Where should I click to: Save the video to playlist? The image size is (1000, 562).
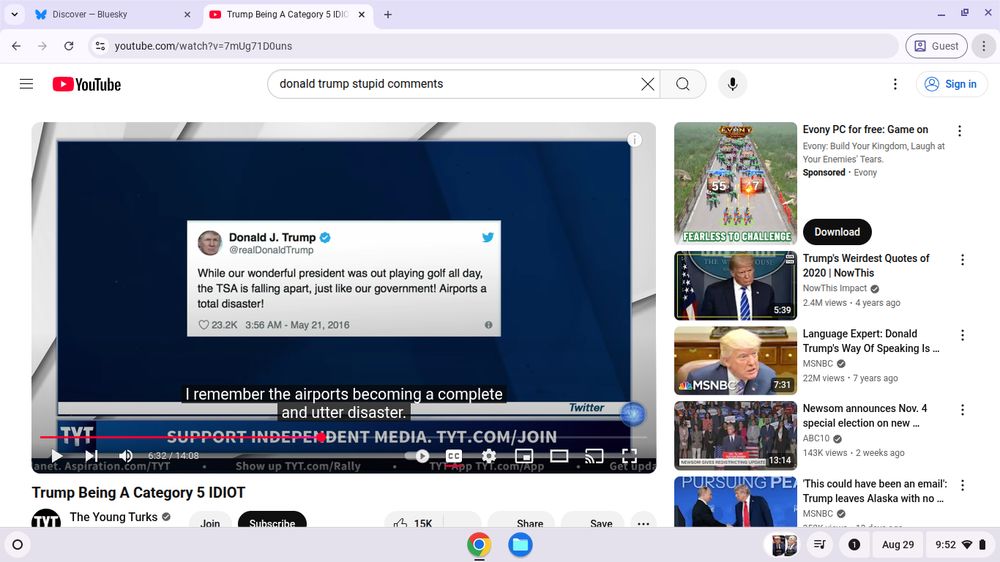click(x=592, y=522)
